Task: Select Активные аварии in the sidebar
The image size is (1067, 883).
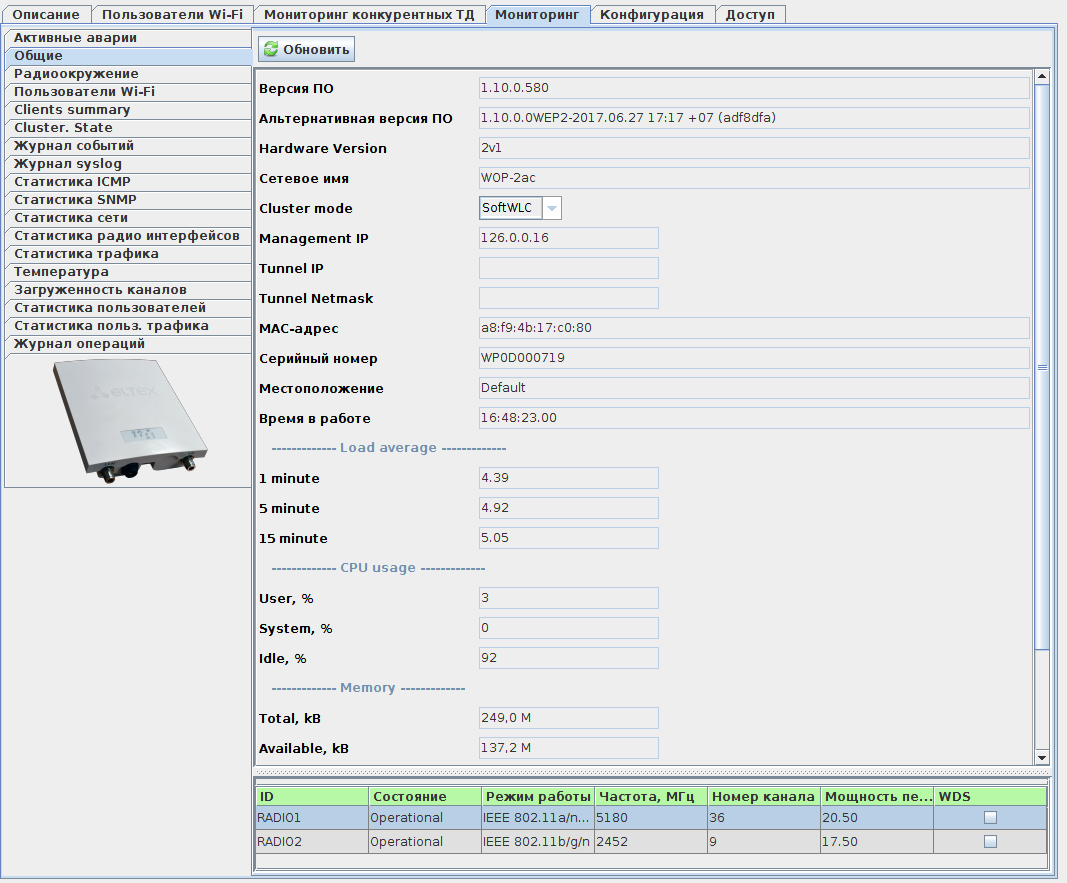Action: pos(76,38)
